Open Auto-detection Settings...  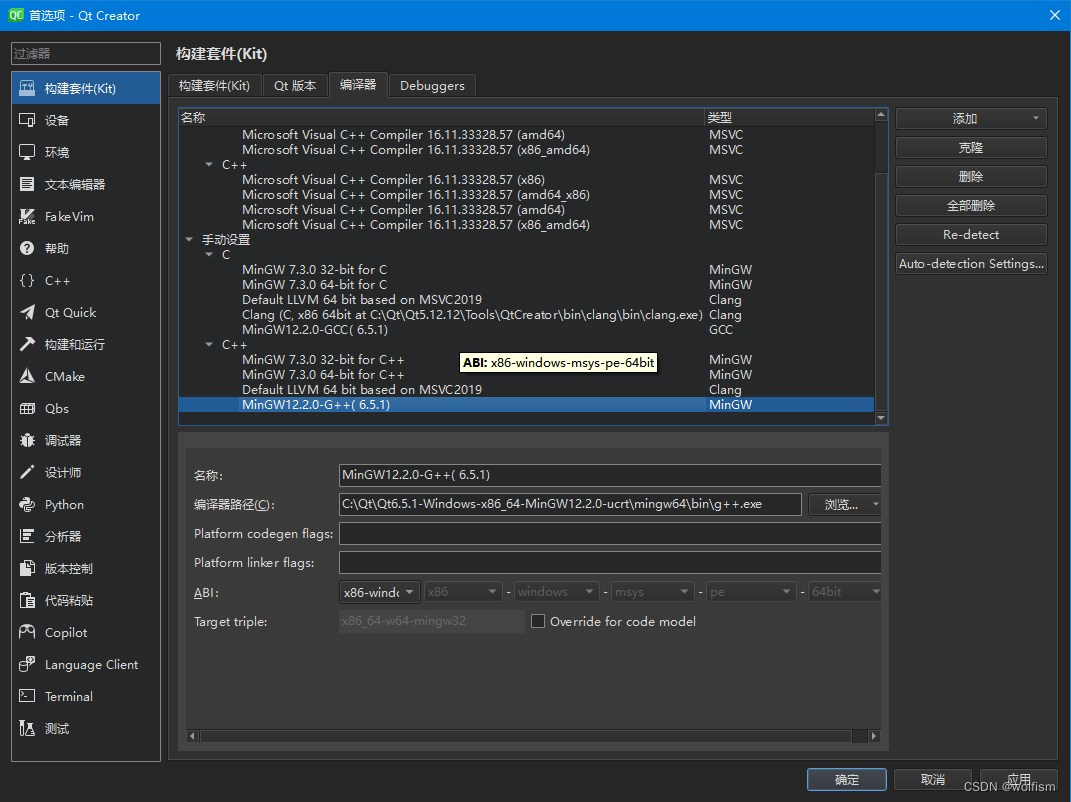(971, 264)
